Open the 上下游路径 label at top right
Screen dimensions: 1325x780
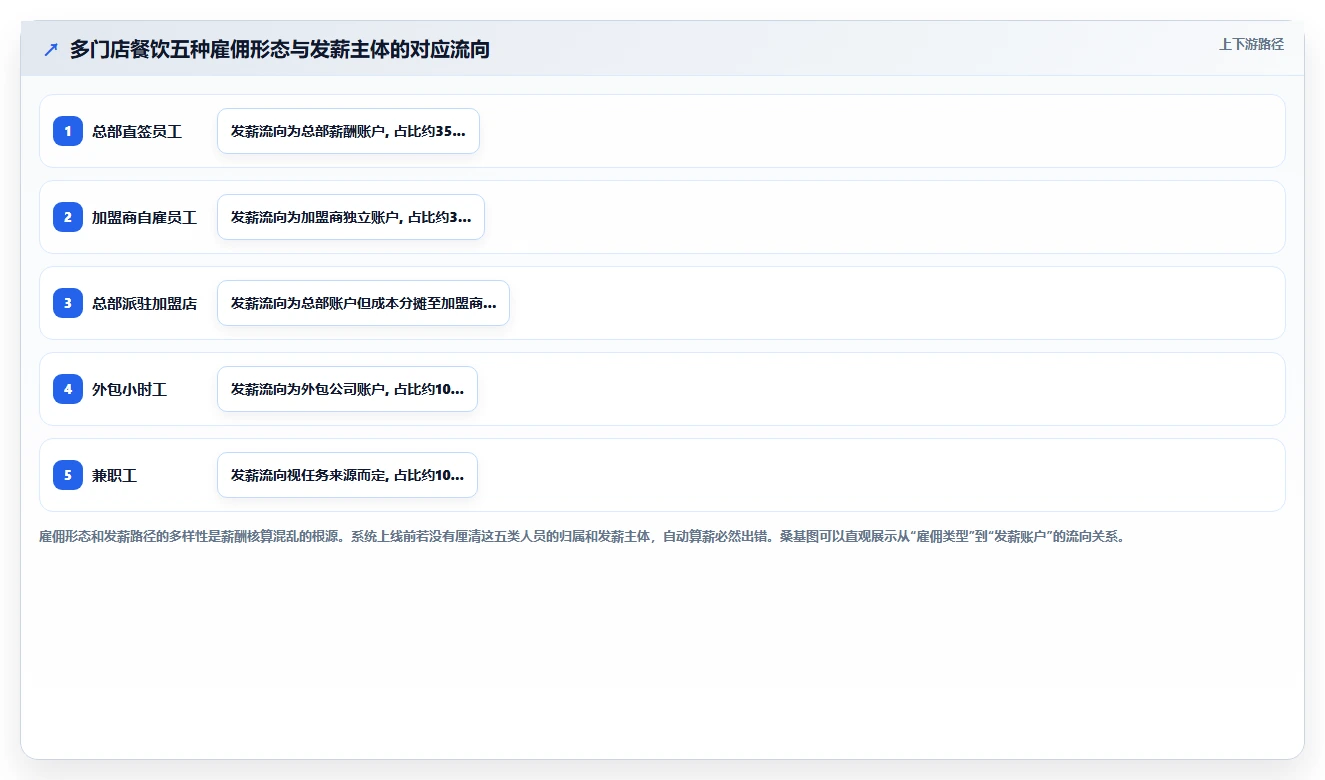(1251, 44)
